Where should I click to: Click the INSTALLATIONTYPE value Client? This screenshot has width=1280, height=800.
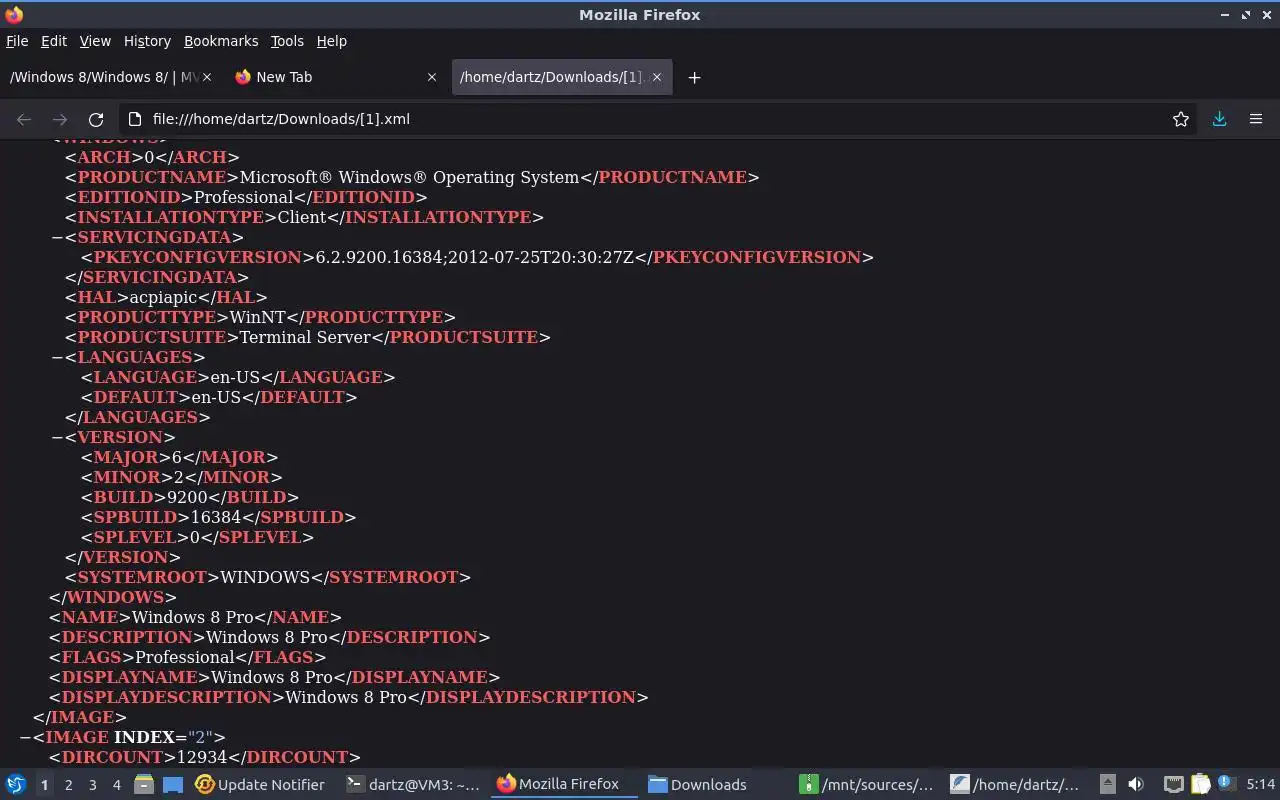pyautogui.click(x=302, y=217)
